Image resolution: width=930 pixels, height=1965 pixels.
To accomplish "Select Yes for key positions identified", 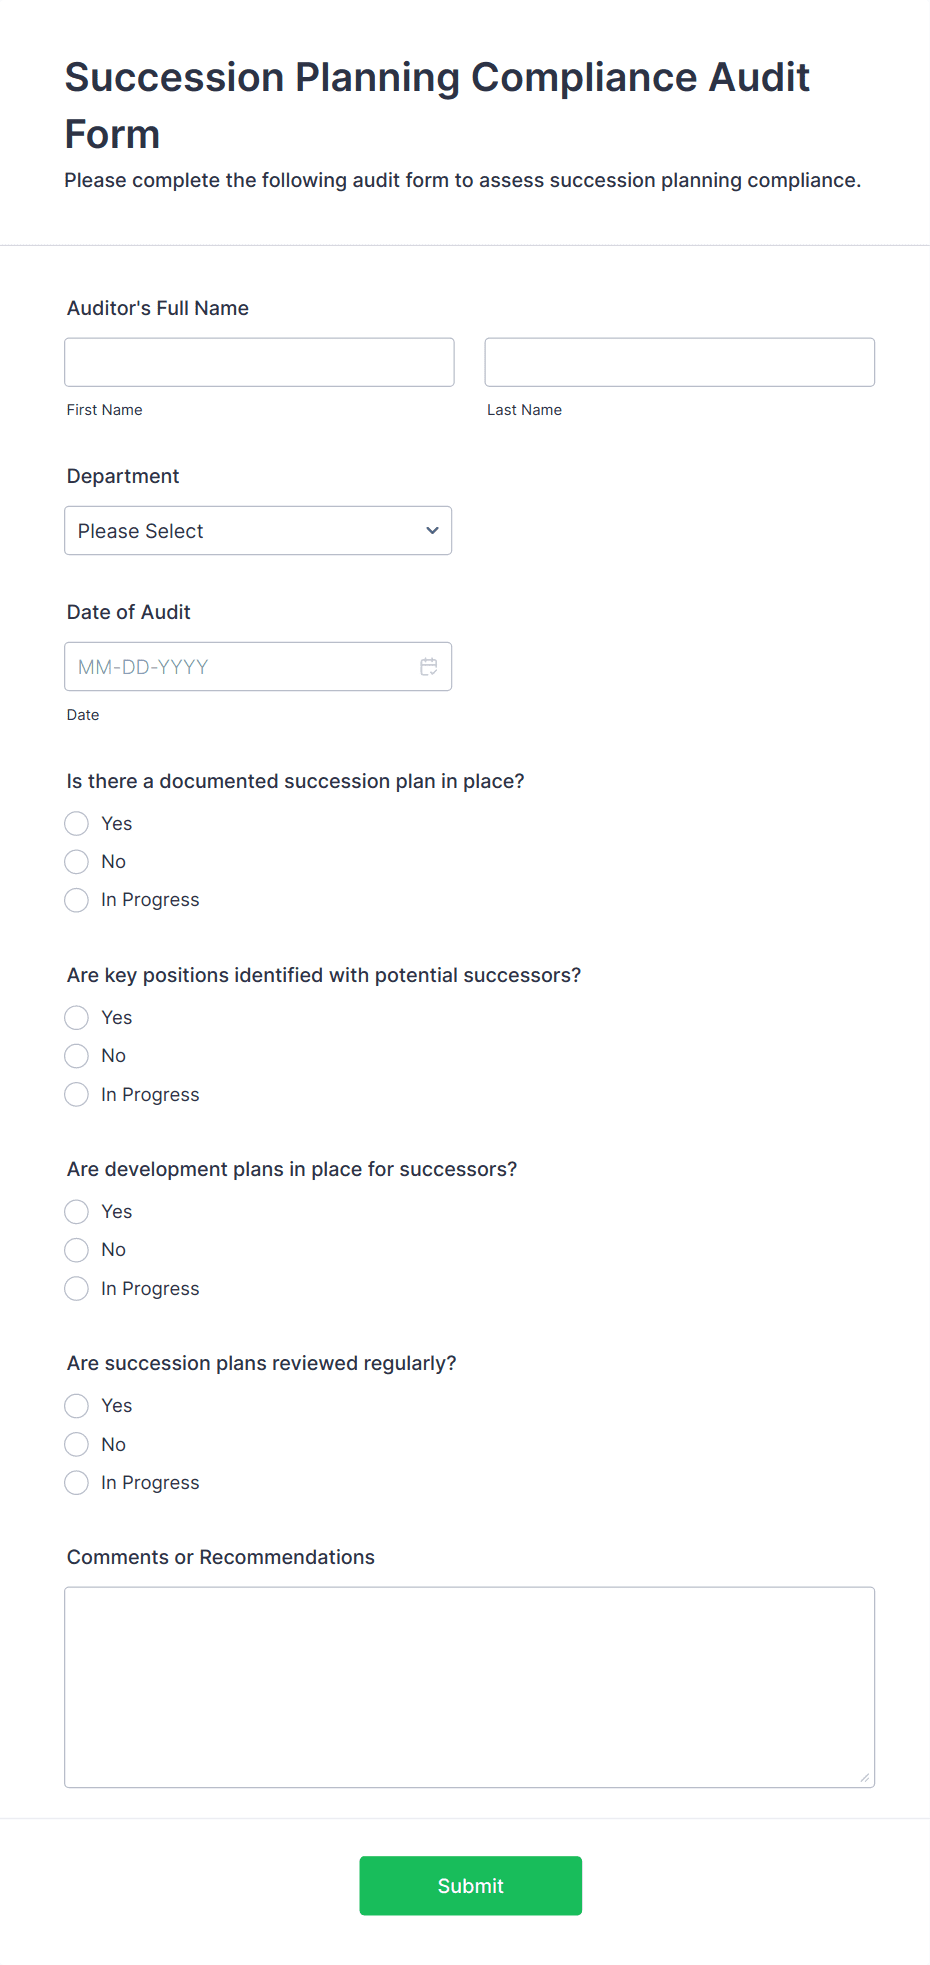I will [77, 1018].
